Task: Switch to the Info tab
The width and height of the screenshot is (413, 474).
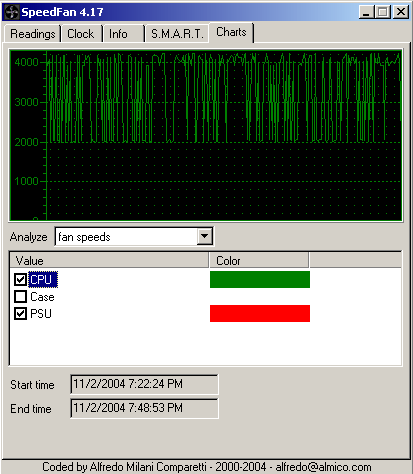Action: tap(124, 34)
